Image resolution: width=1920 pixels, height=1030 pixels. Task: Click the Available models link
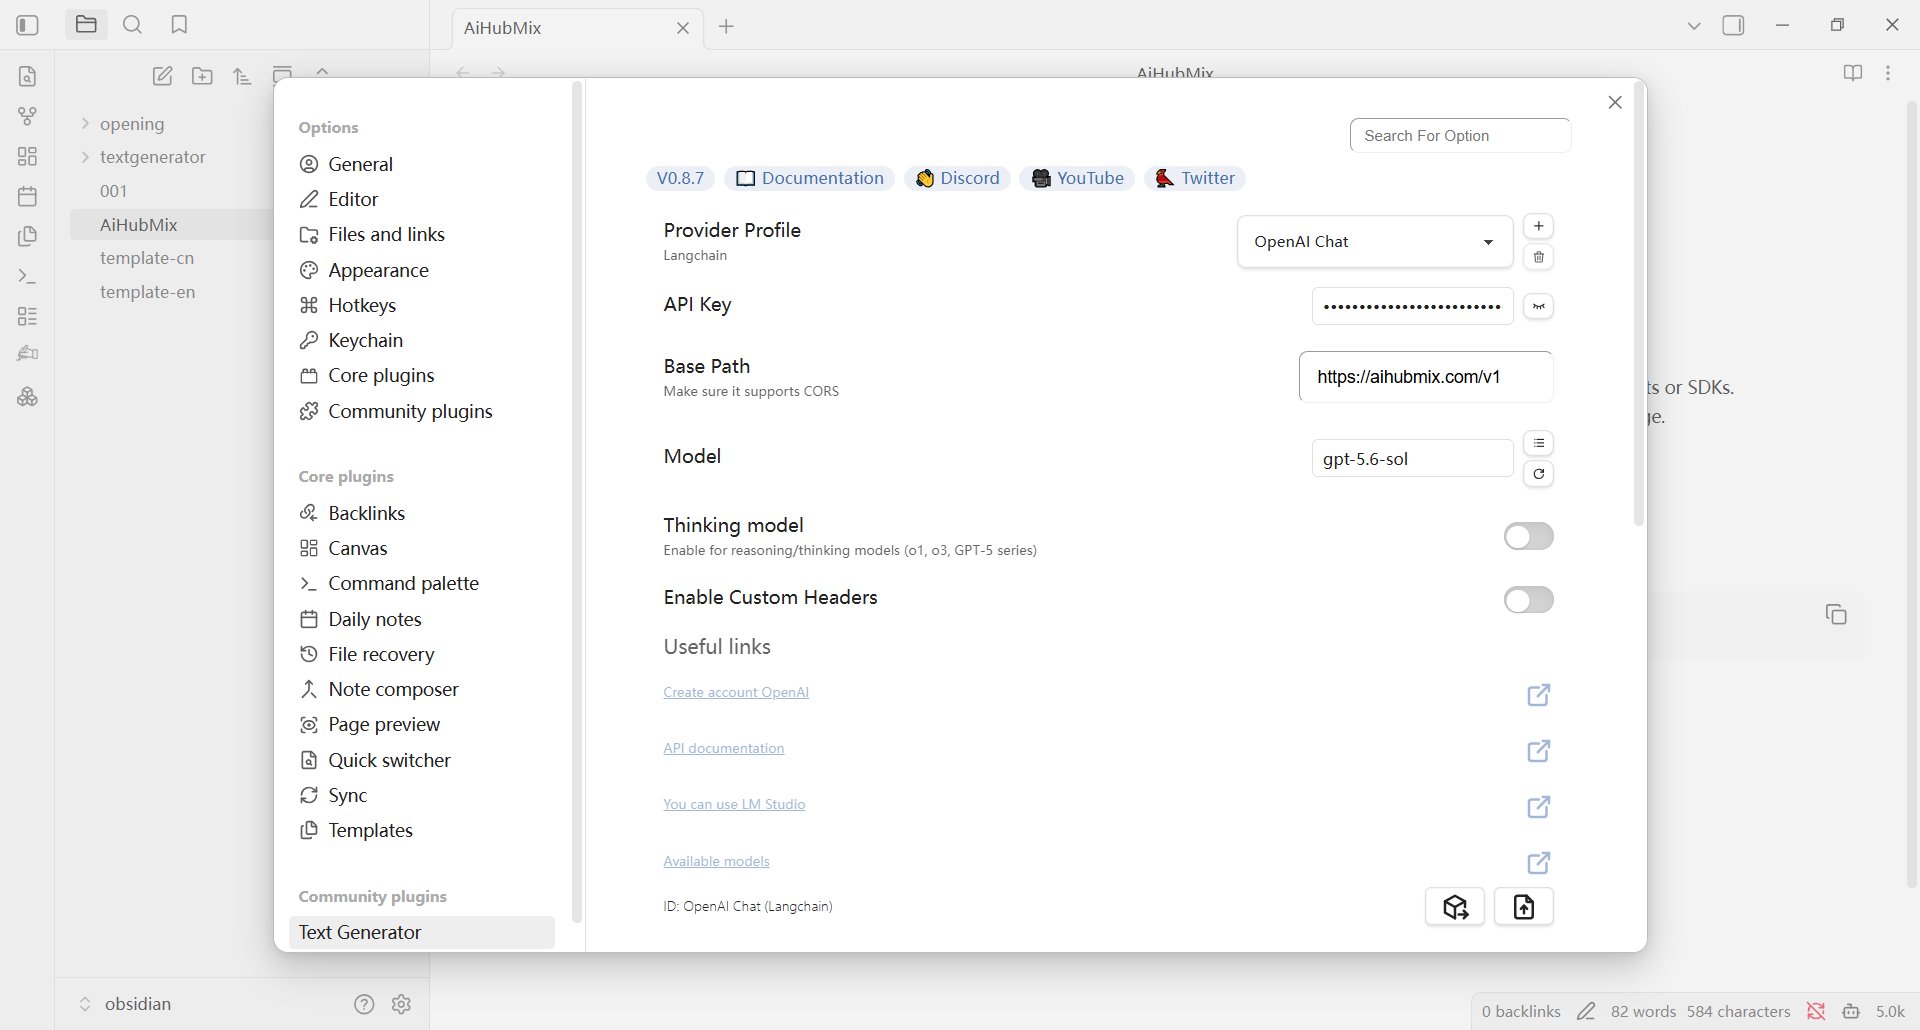(x=716, y=861)
